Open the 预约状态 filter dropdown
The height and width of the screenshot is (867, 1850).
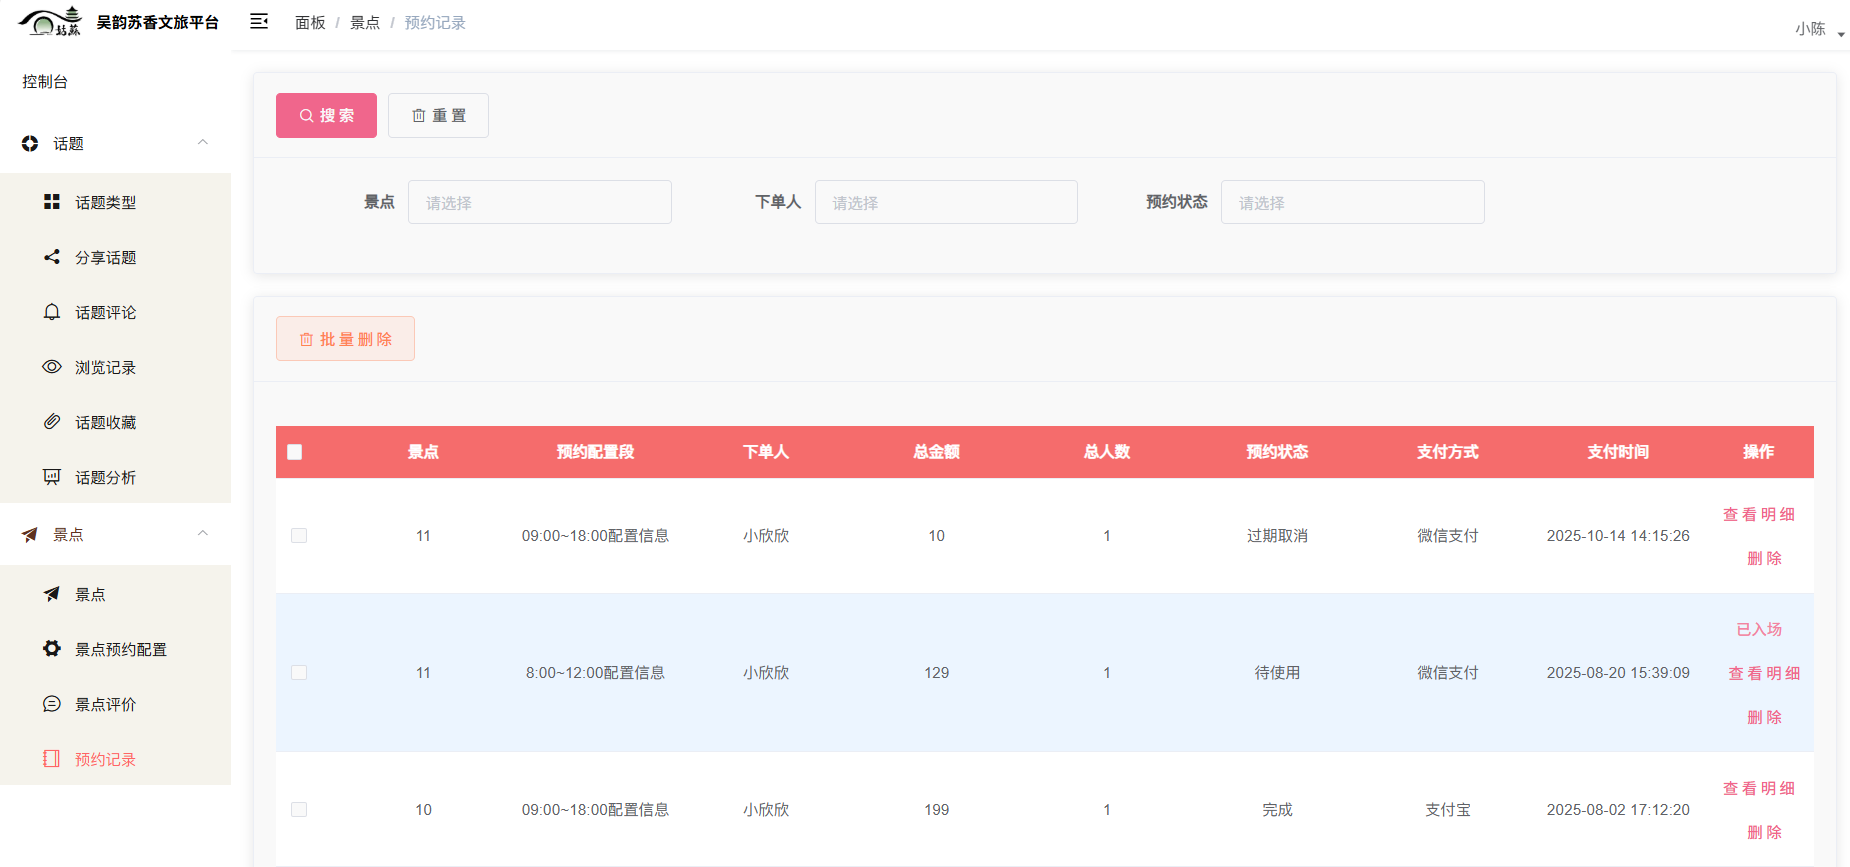1353,202
